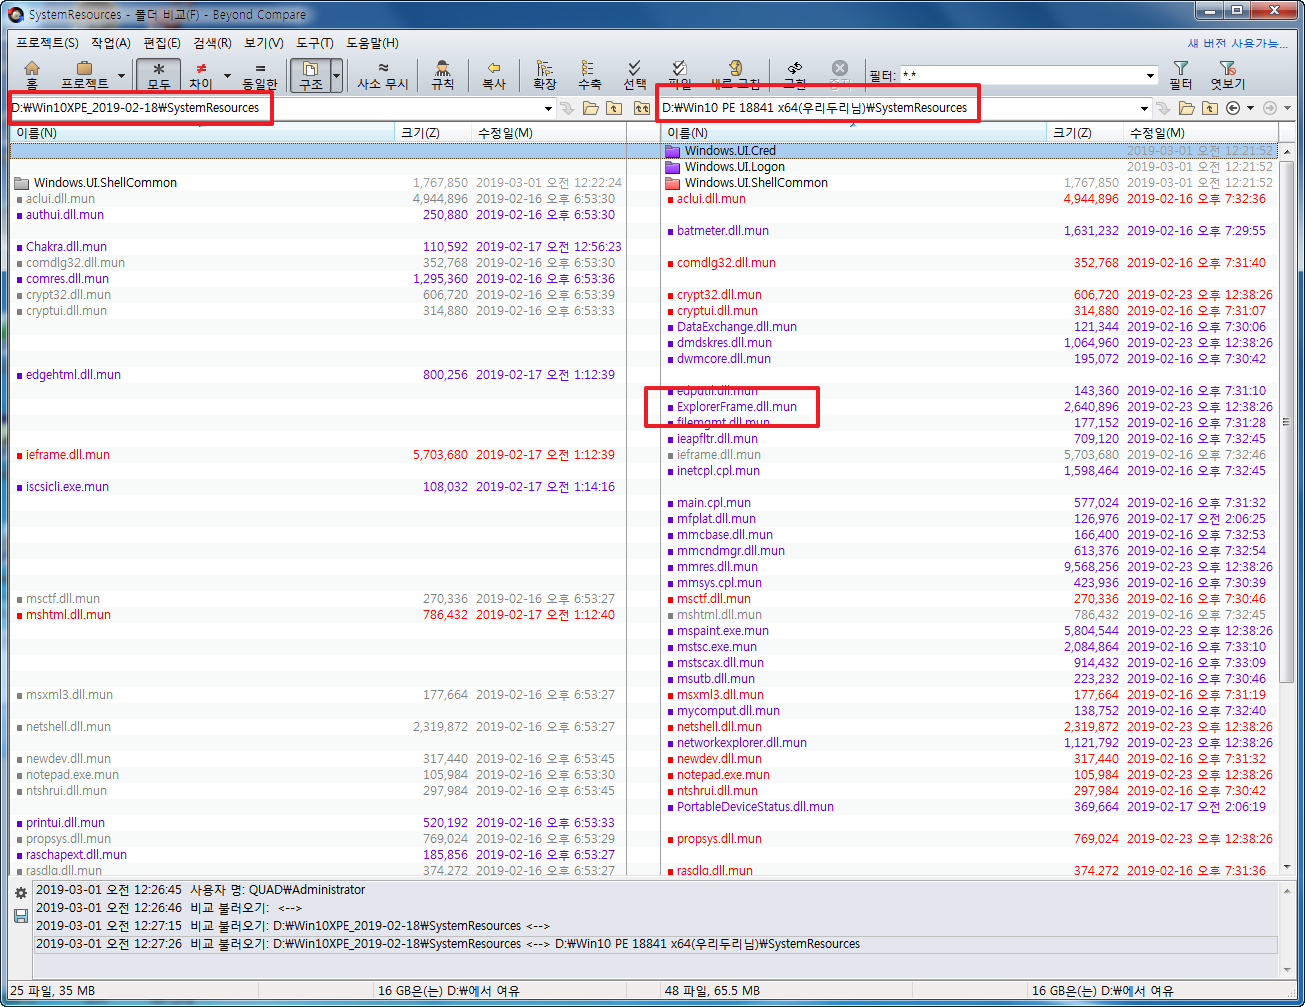
Task: Sort the left pane by 수정일(M)
Action: pos(549,133)
